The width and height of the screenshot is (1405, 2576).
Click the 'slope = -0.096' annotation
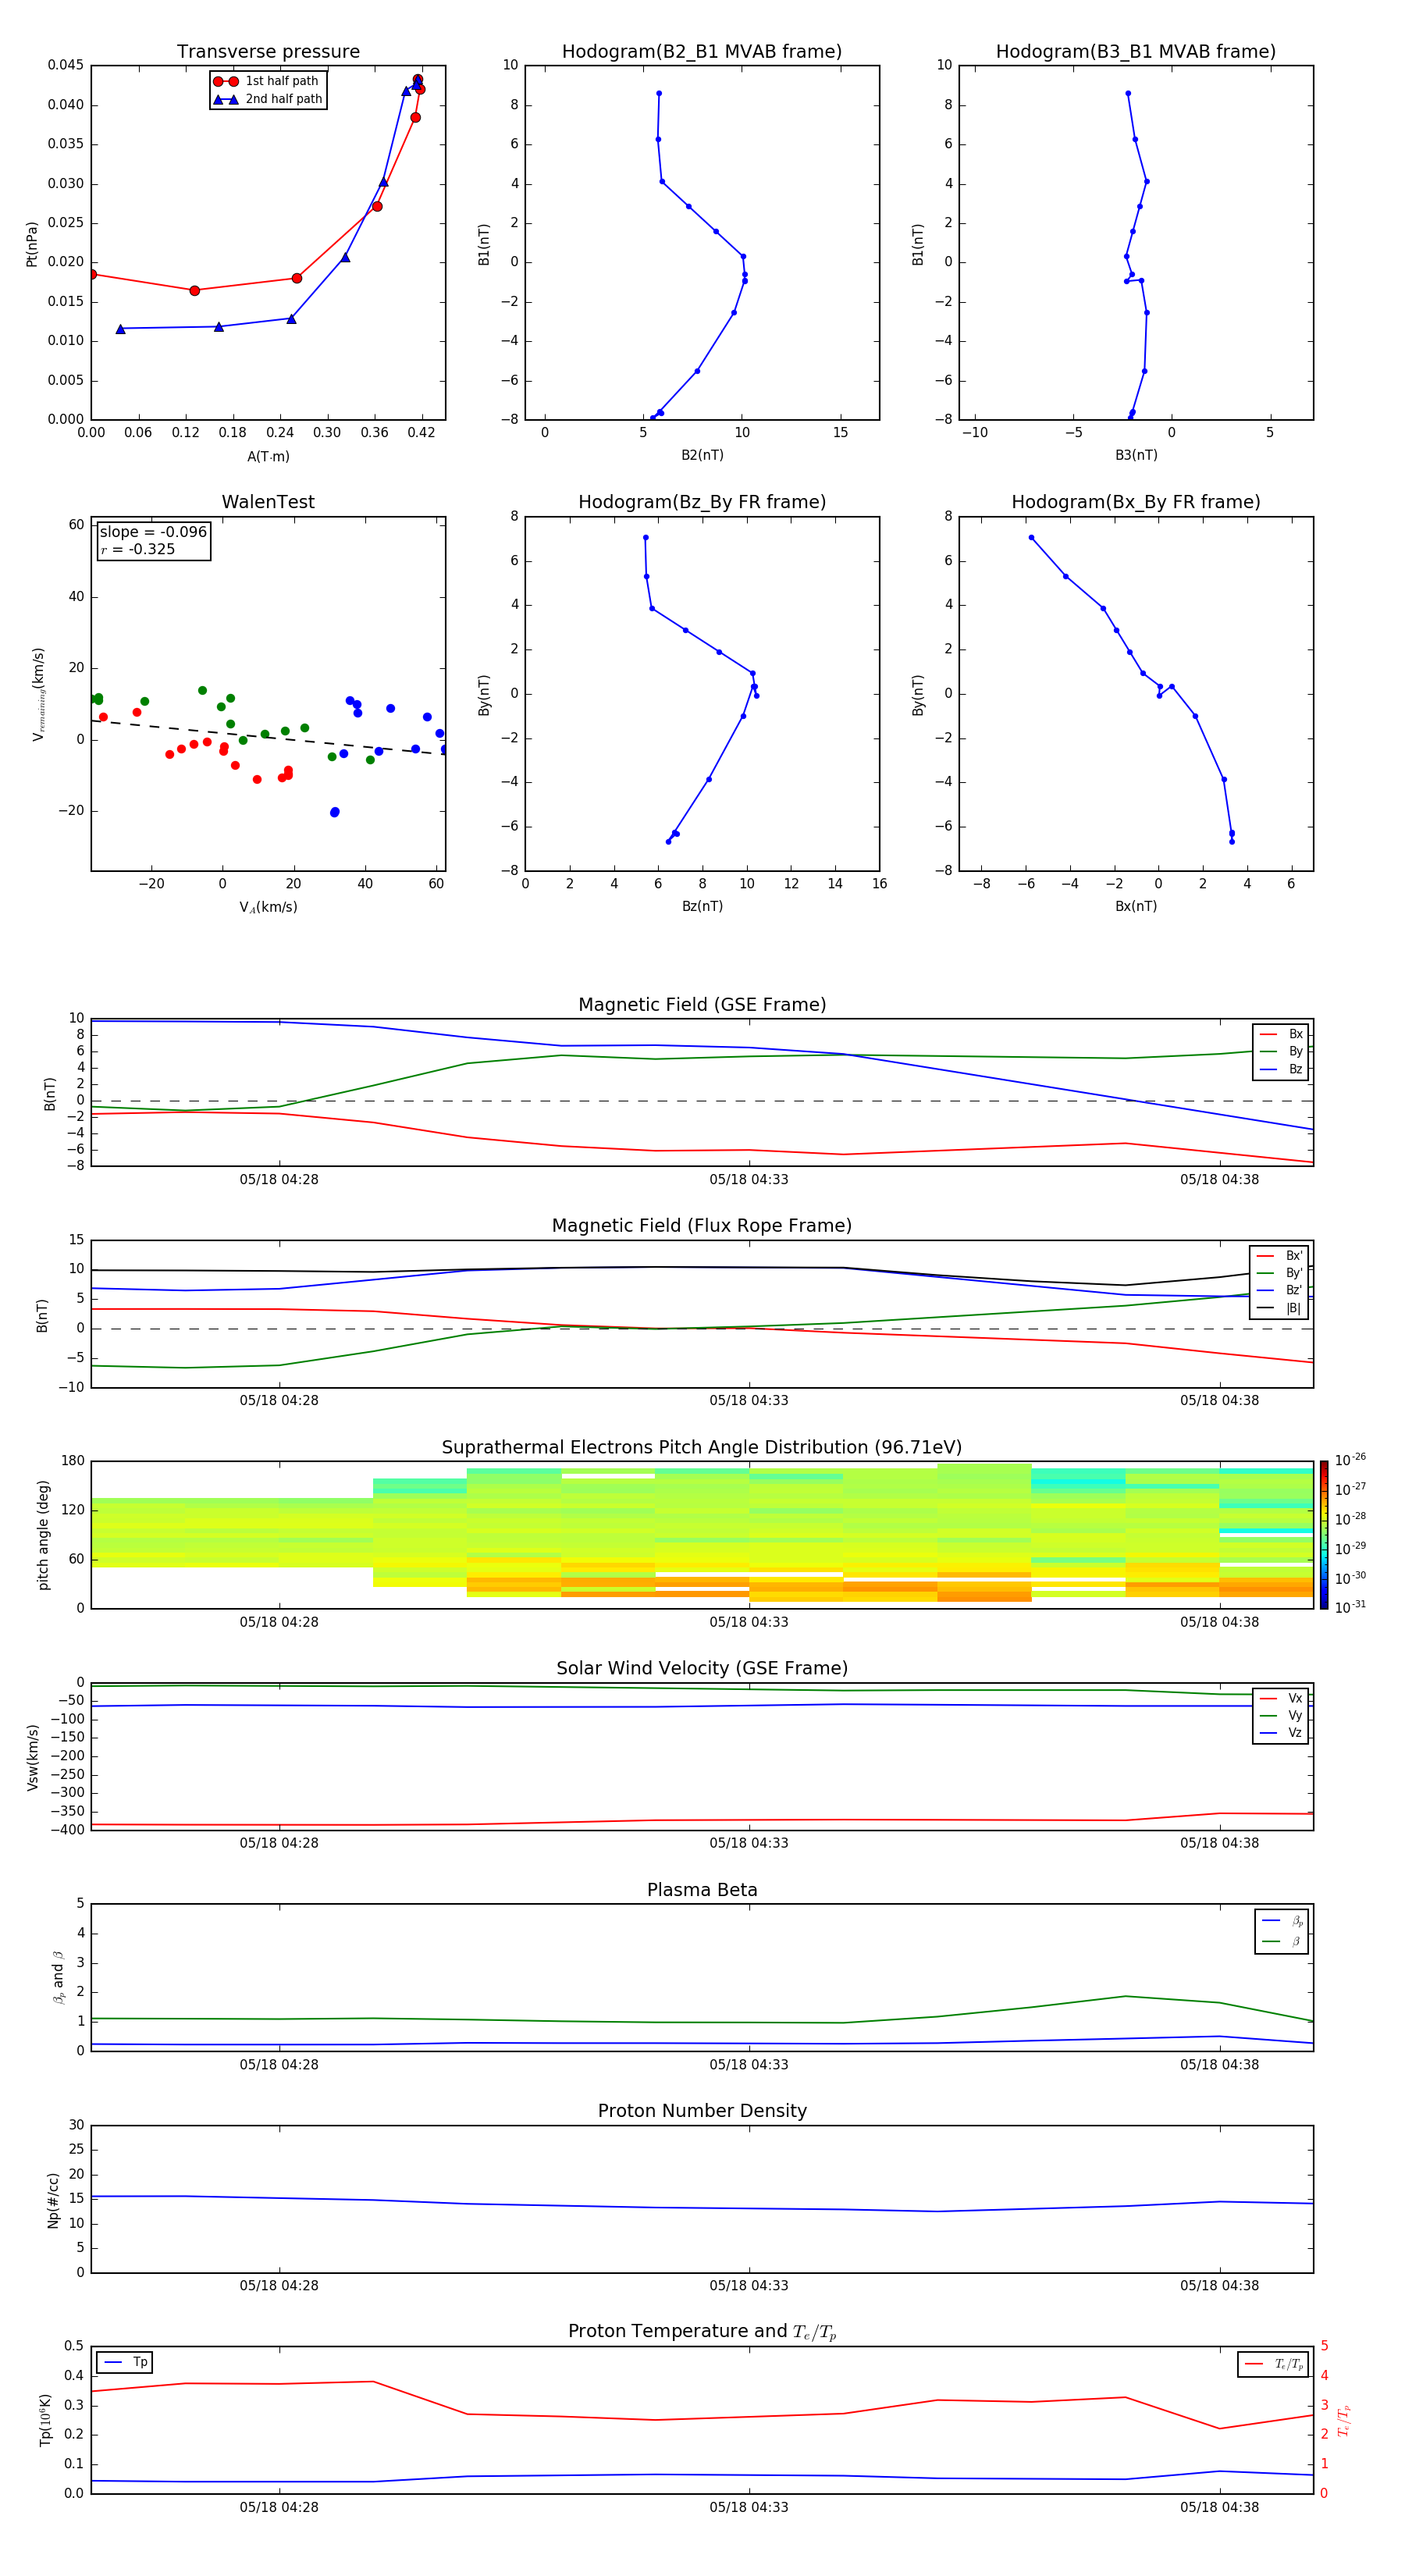(153, 532)
